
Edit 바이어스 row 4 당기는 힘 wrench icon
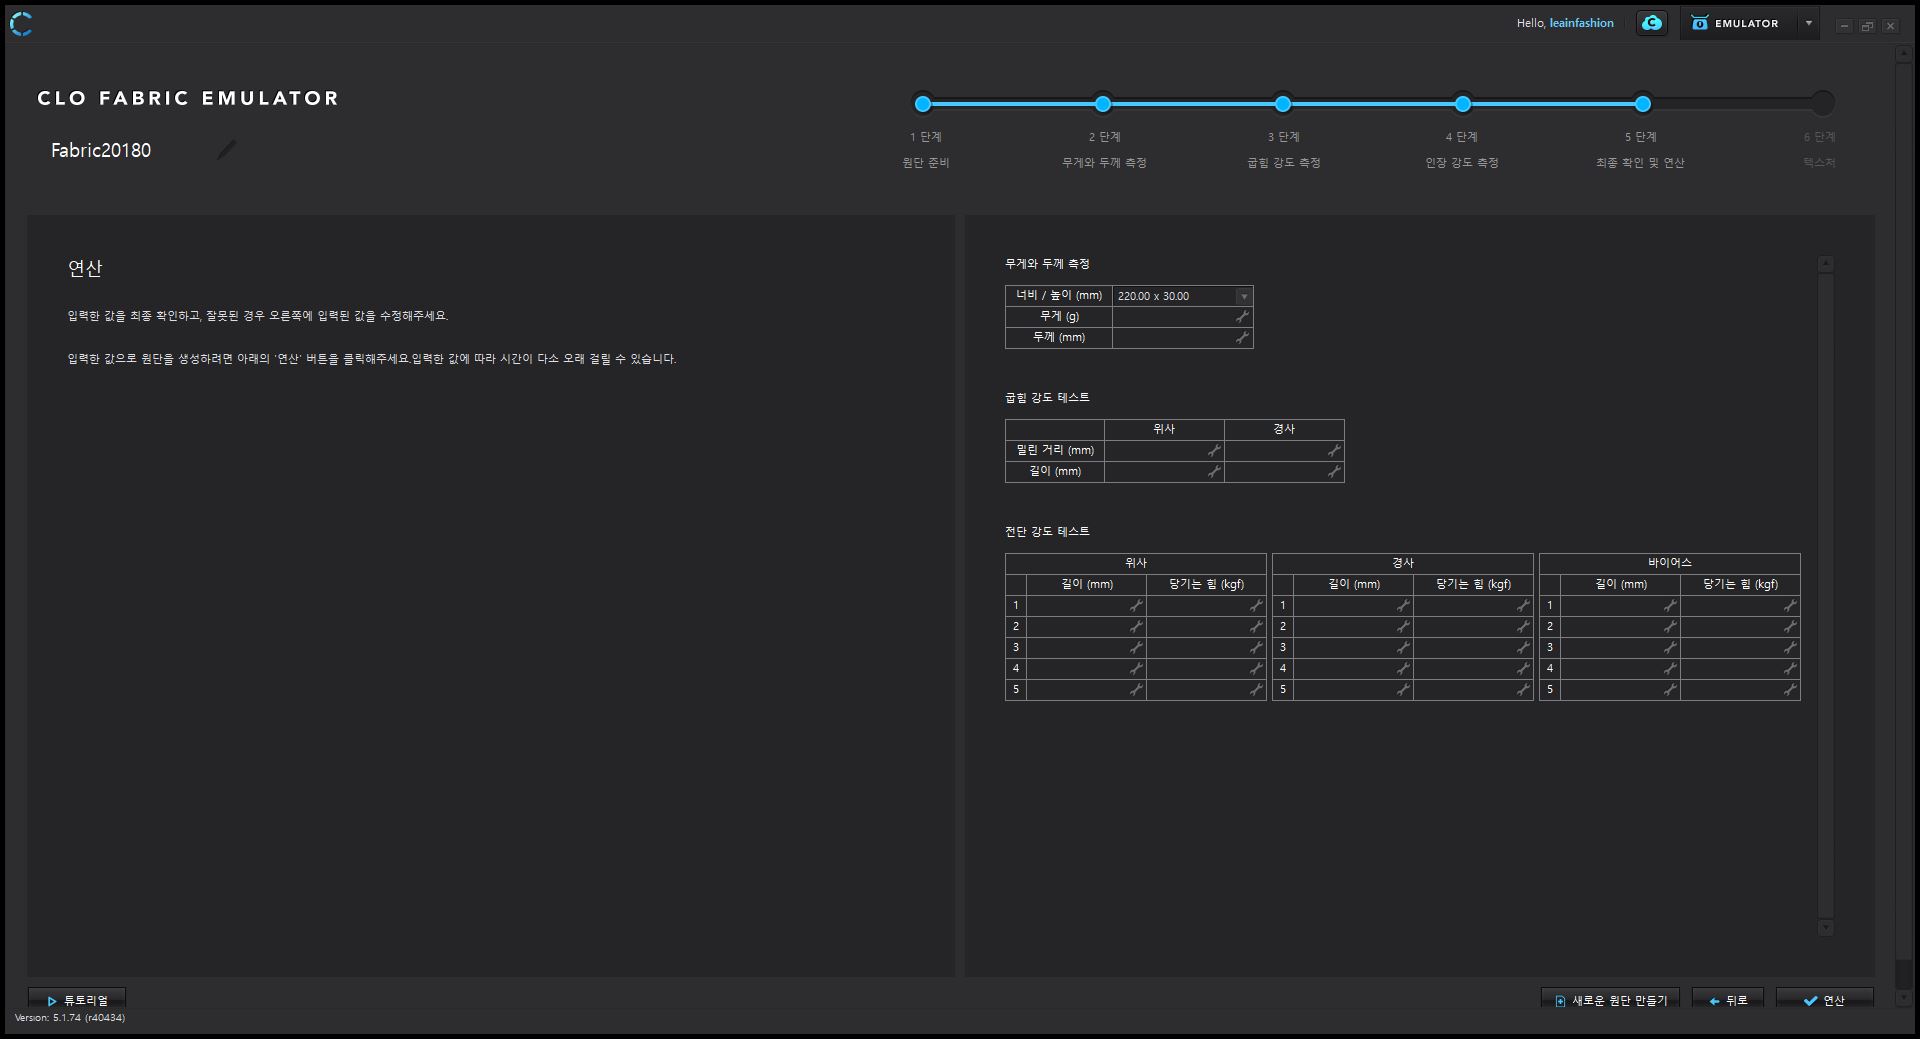pos(1790,668)
